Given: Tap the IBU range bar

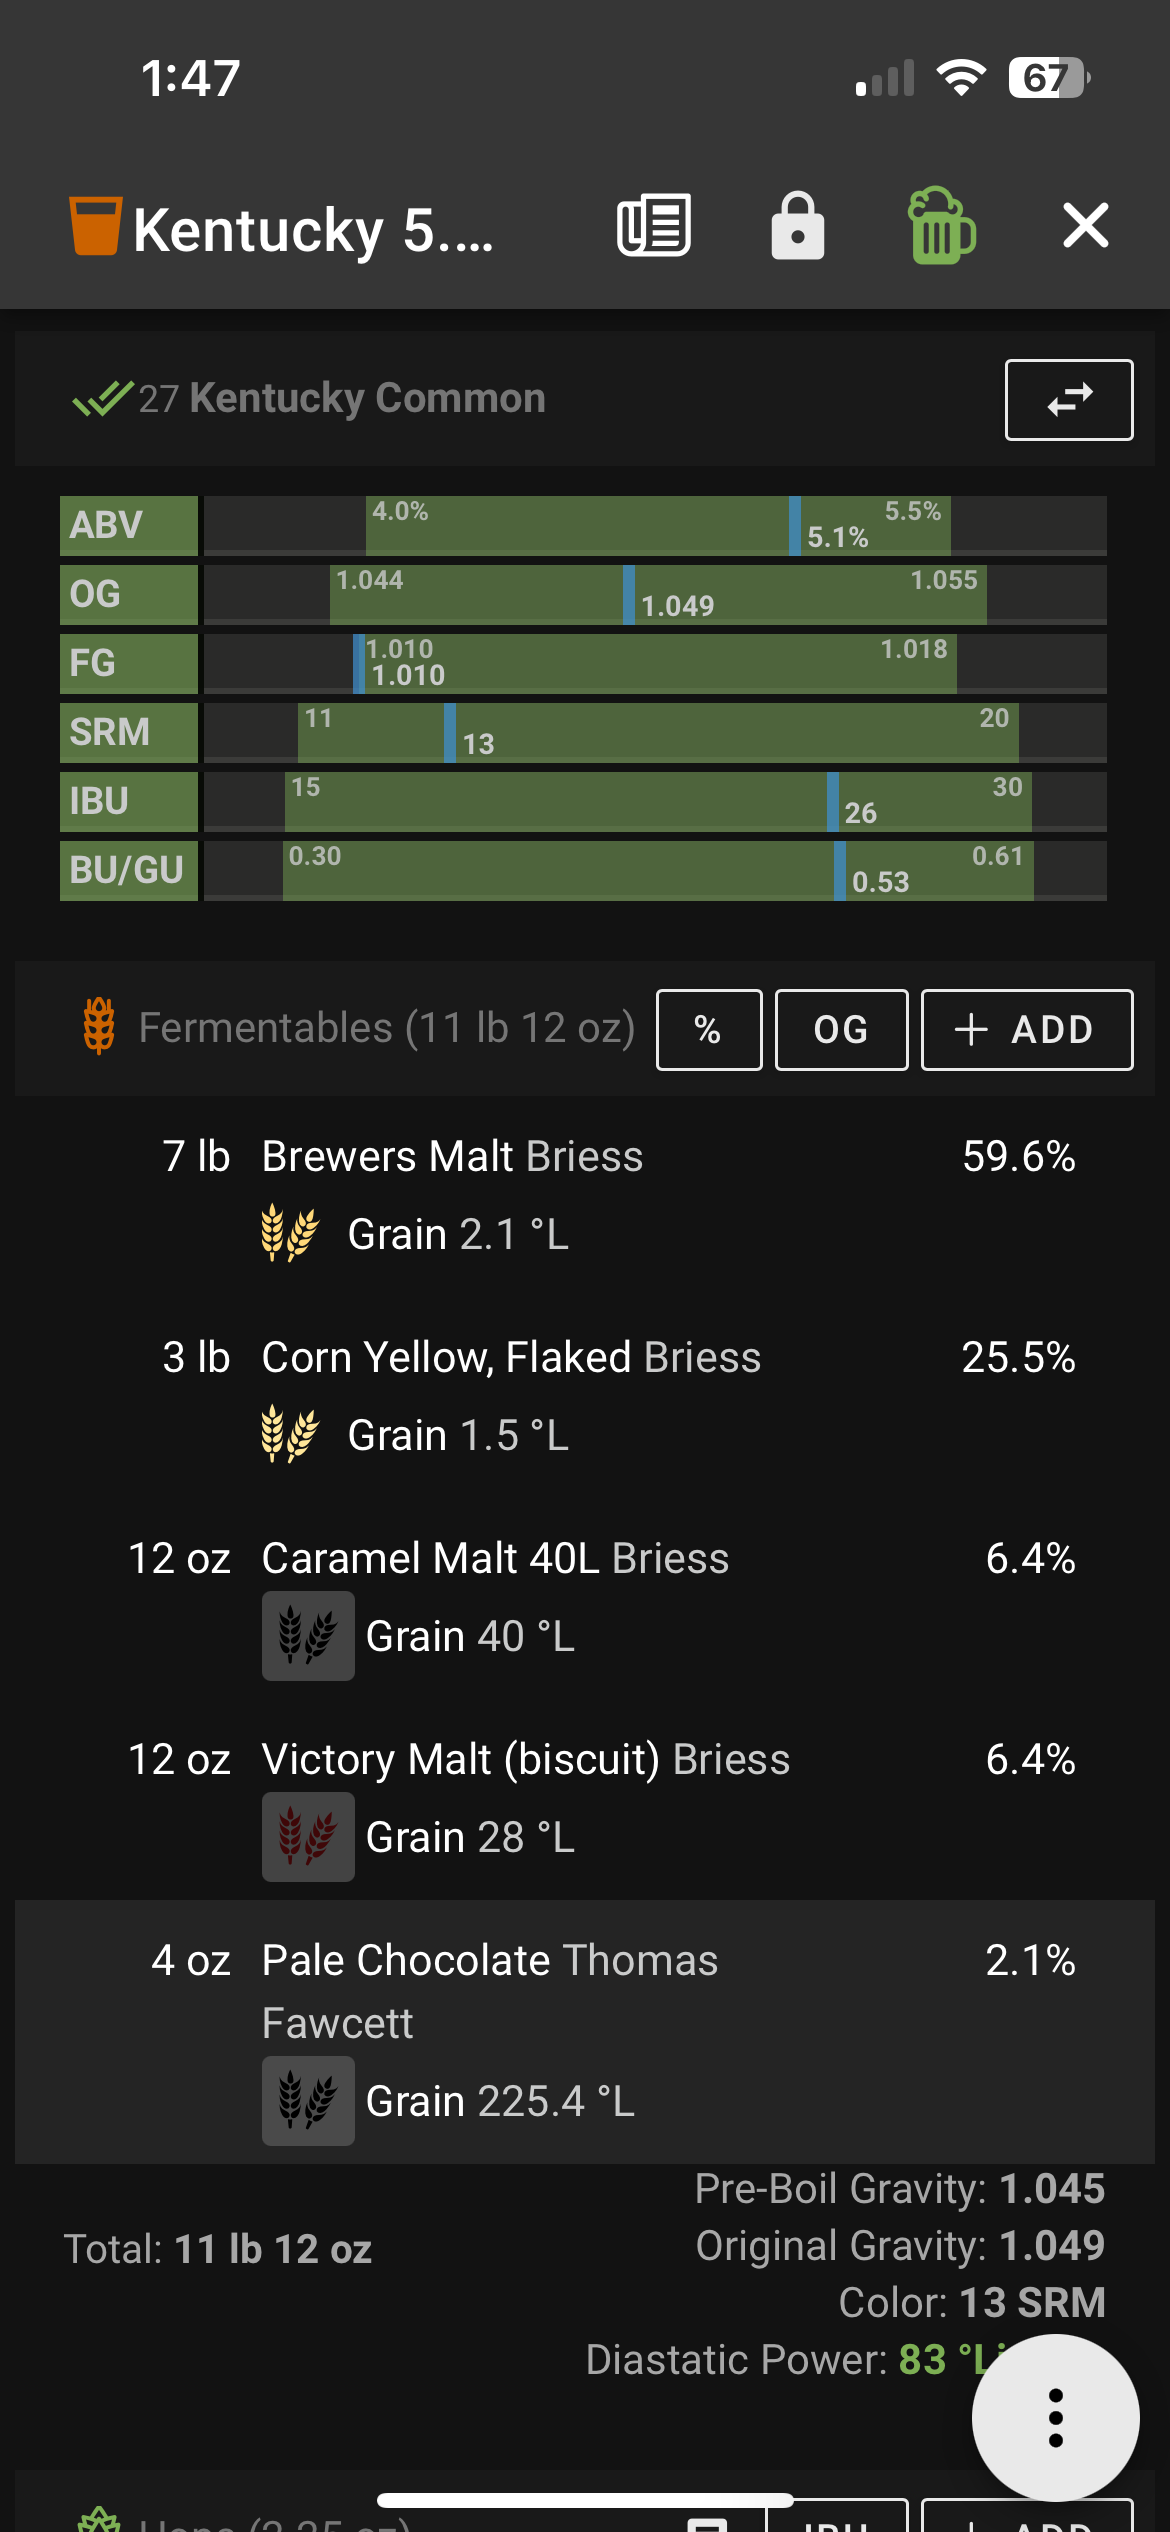Looking at the screenshot, I should [x=655, y=801].
